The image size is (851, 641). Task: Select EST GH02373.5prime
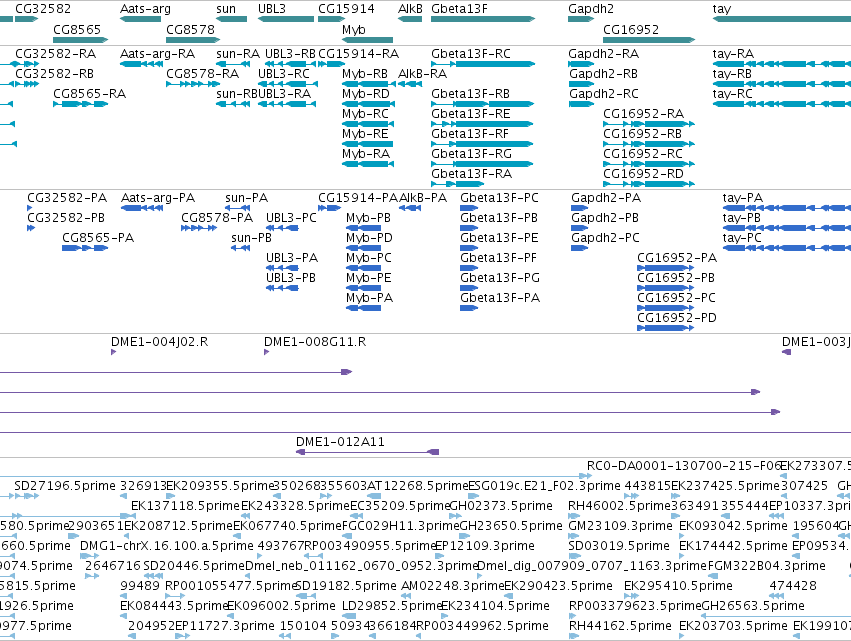pos(501,506)
